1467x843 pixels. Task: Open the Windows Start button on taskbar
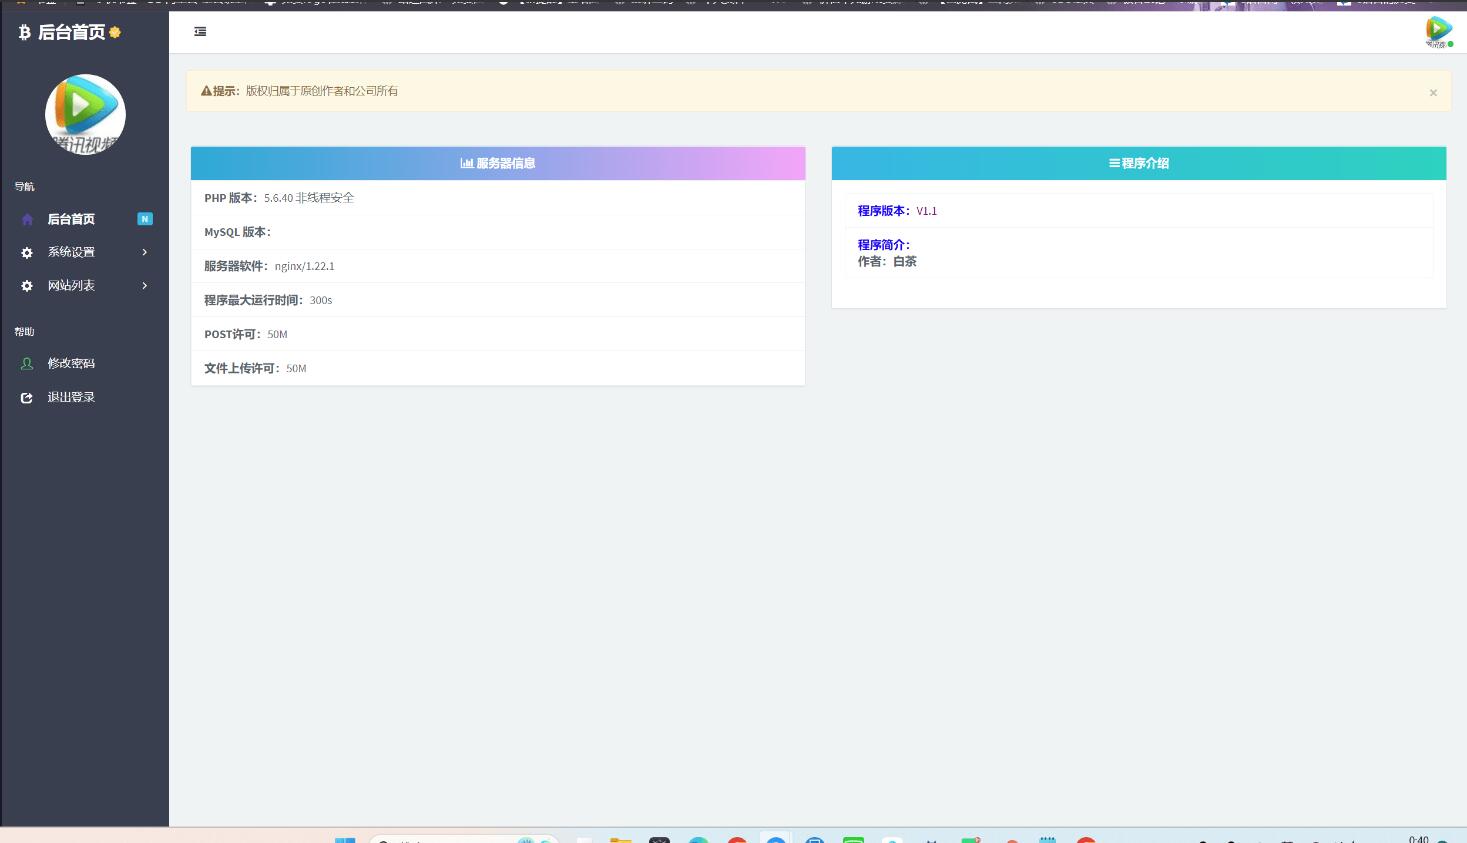coord(344,840)
